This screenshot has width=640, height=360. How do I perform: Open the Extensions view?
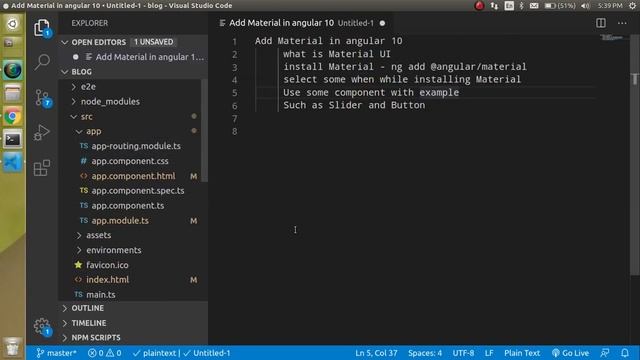42,168
